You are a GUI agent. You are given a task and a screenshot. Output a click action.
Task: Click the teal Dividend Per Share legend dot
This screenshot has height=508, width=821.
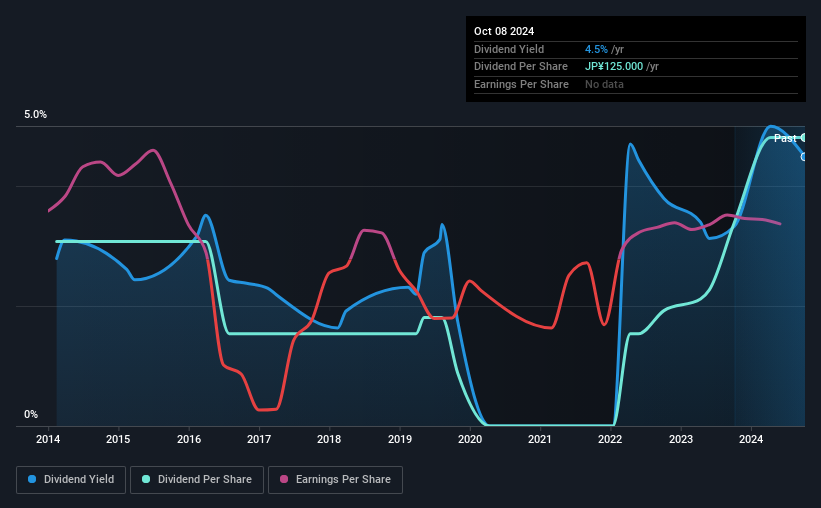coord(146,479)
